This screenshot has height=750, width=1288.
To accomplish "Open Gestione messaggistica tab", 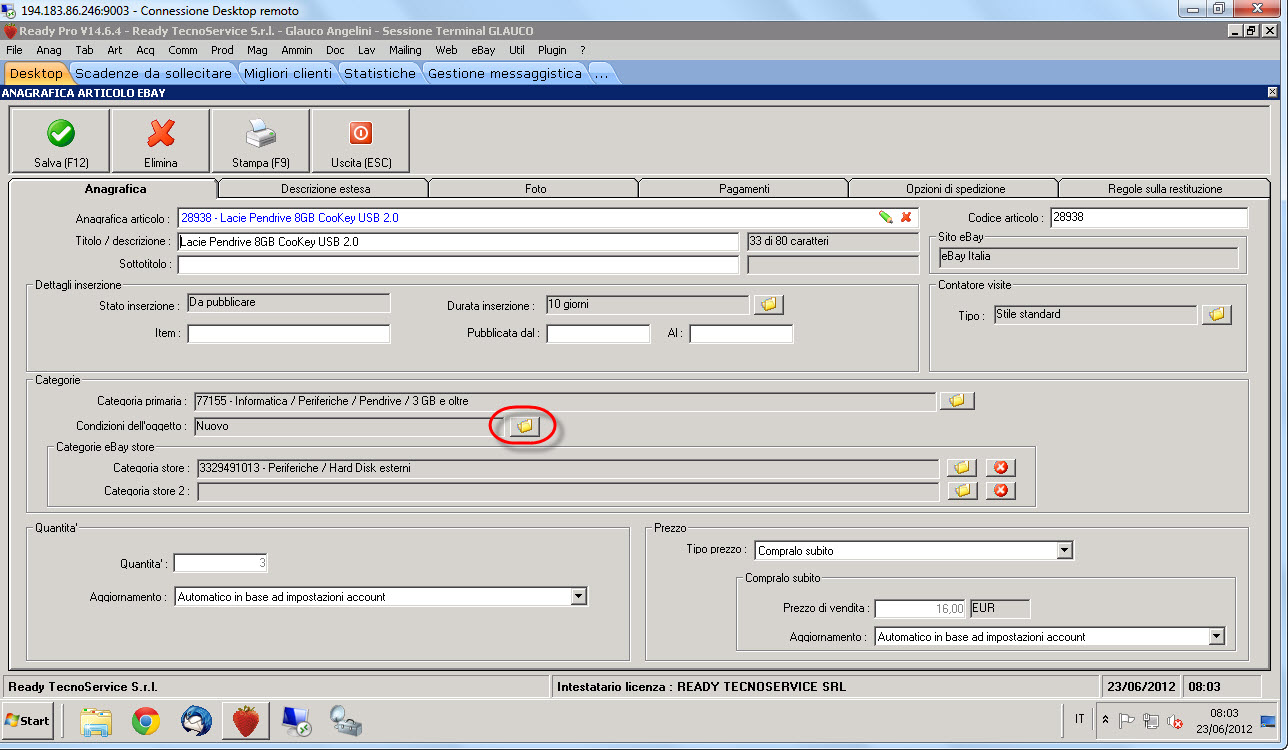I will [505, 73].
